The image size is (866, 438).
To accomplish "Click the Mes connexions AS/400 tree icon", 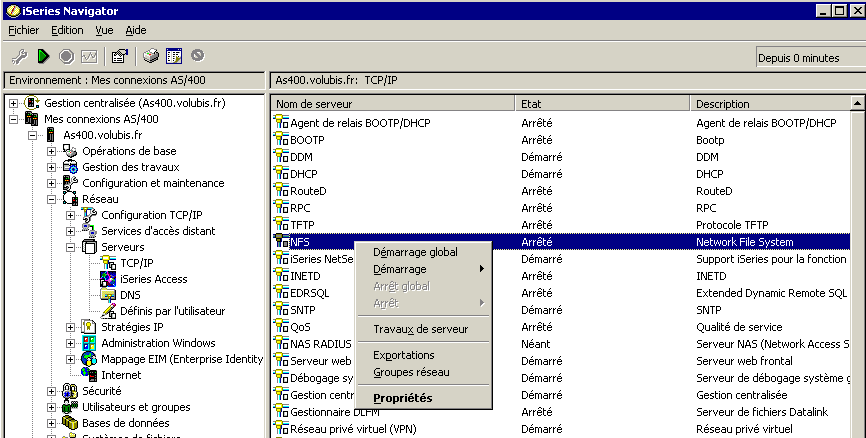I will pos(31,119).
